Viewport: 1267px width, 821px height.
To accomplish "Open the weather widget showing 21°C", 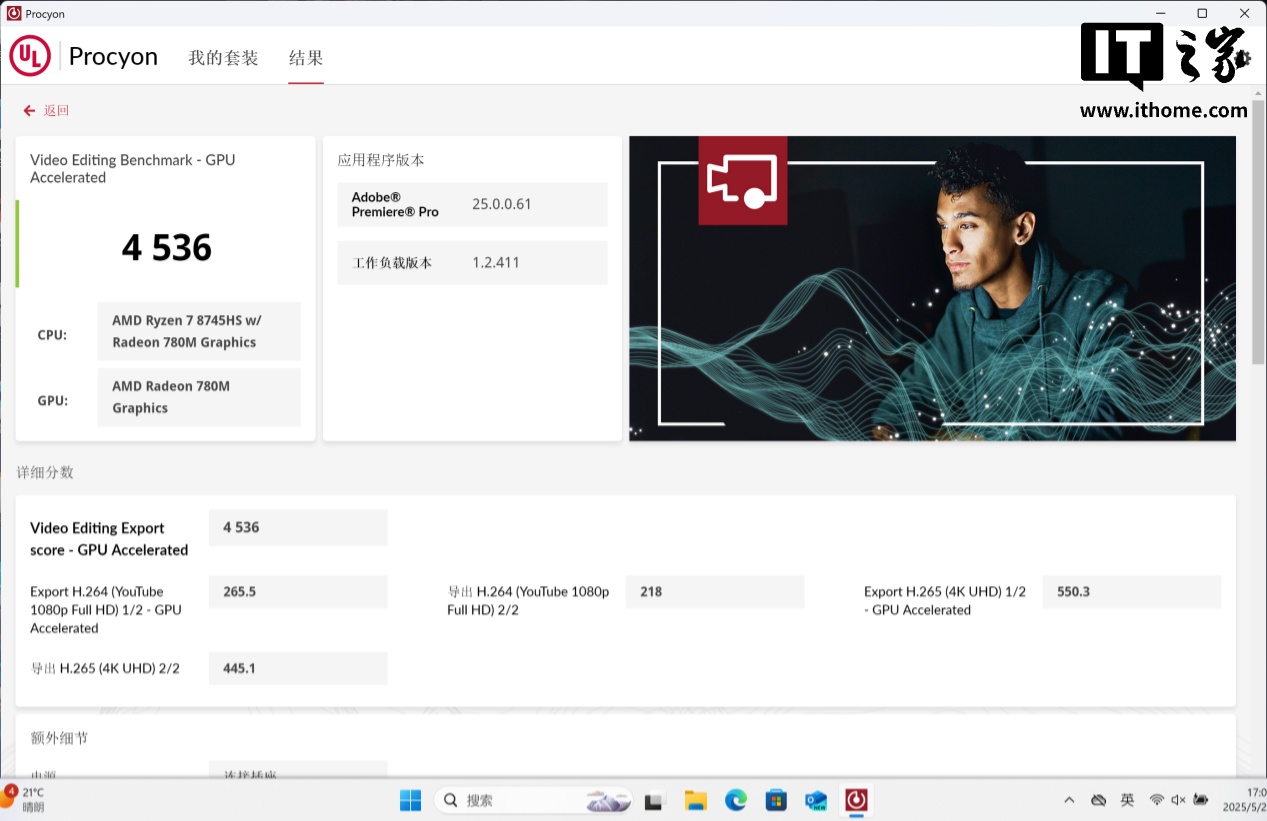I will [x=25, y=799].
